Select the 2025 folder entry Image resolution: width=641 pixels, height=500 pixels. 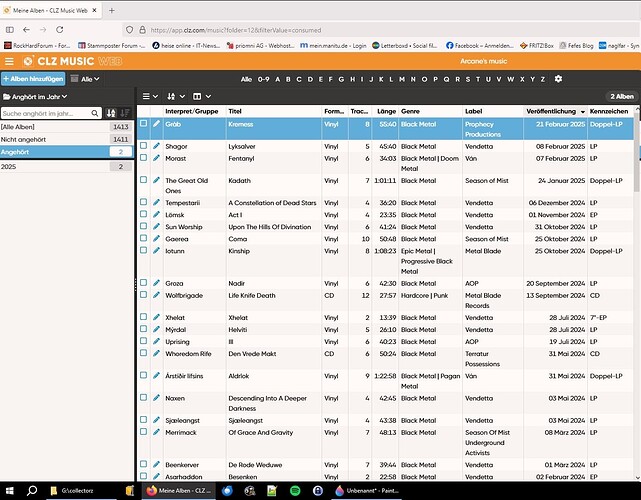pos(66,167)
